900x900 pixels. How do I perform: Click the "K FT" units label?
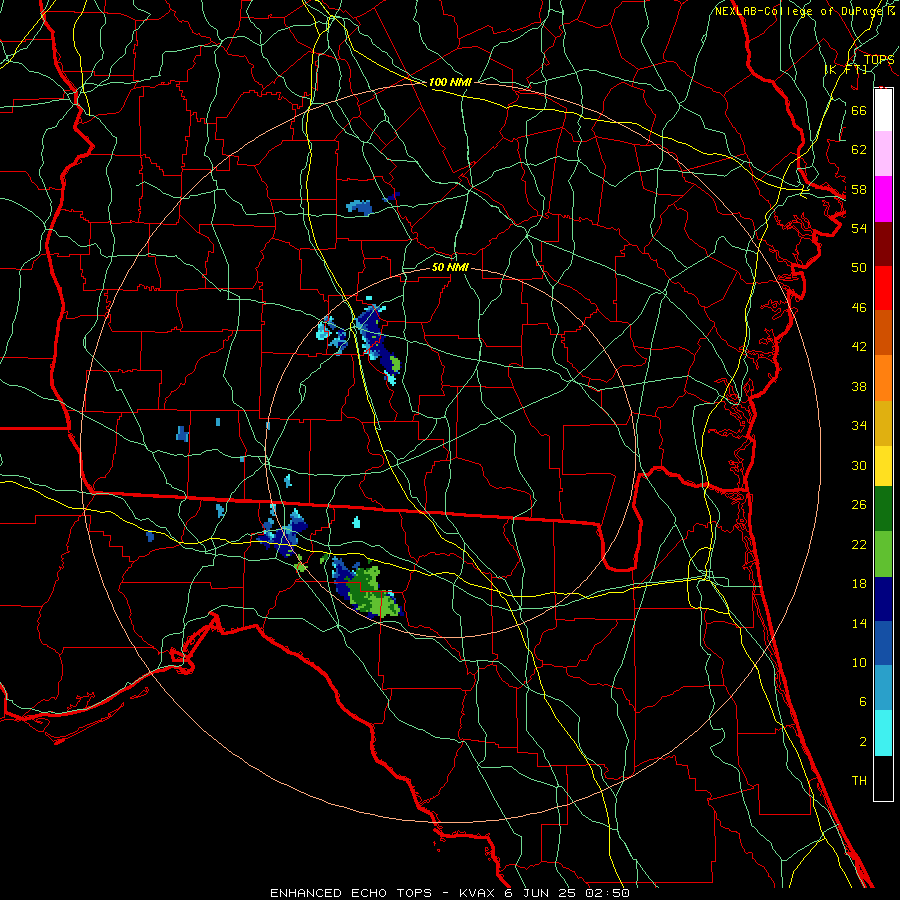click(846, 69)
